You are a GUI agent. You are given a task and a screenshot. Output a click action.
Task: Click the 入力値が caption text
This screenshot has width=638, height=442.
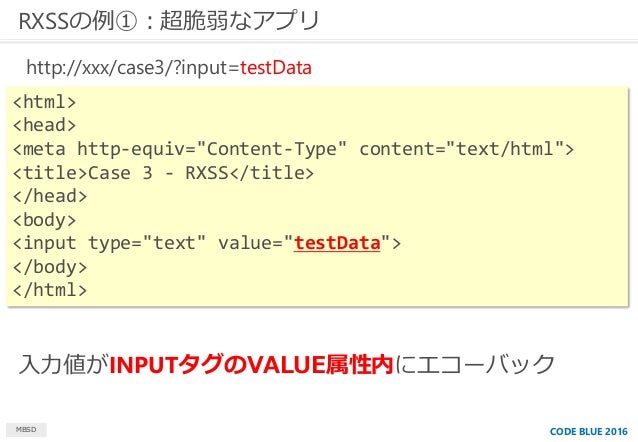63,364
